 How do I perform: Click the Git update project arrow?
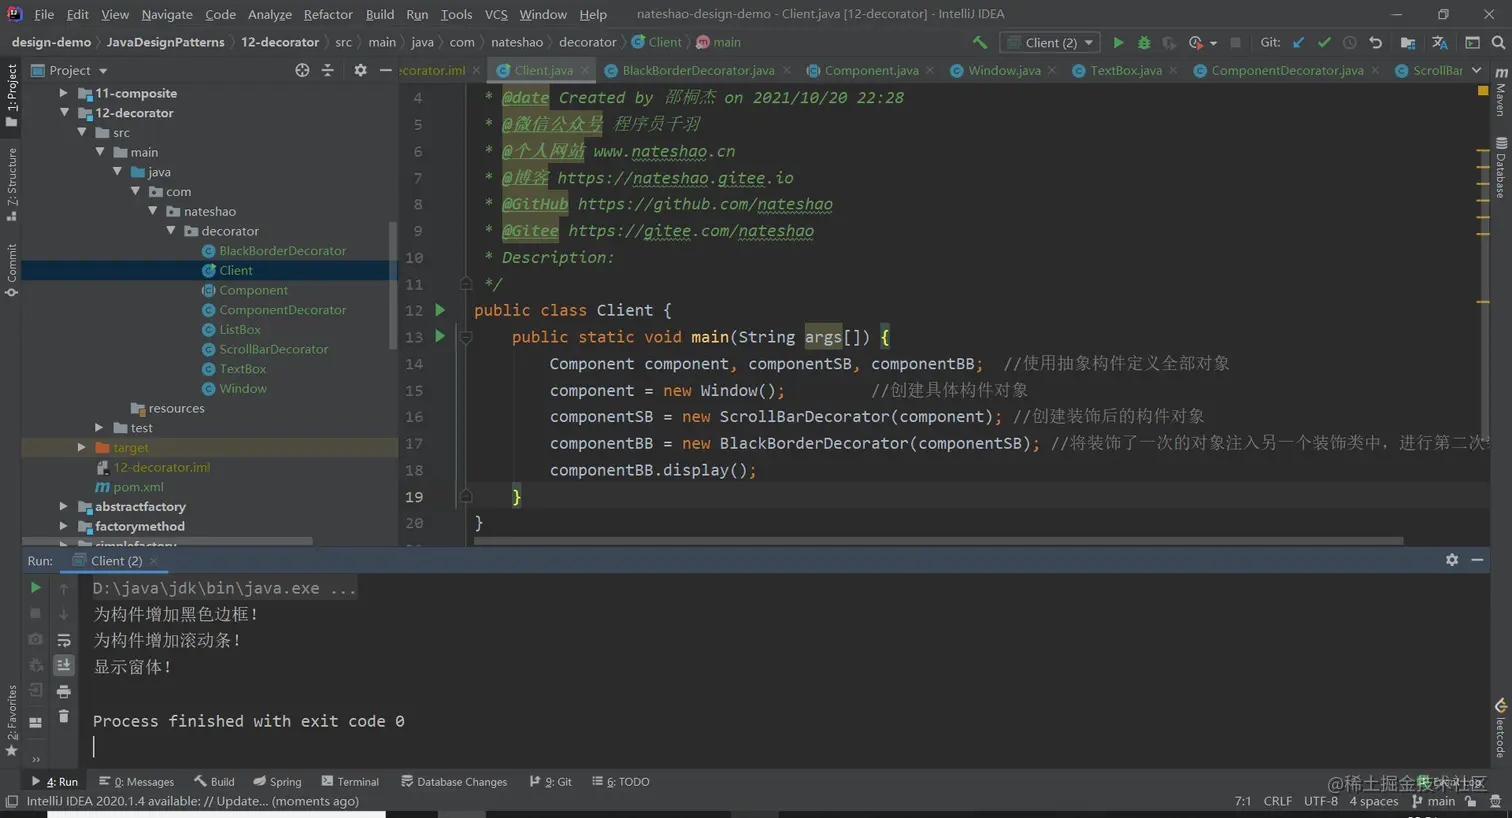(1298, 42)
